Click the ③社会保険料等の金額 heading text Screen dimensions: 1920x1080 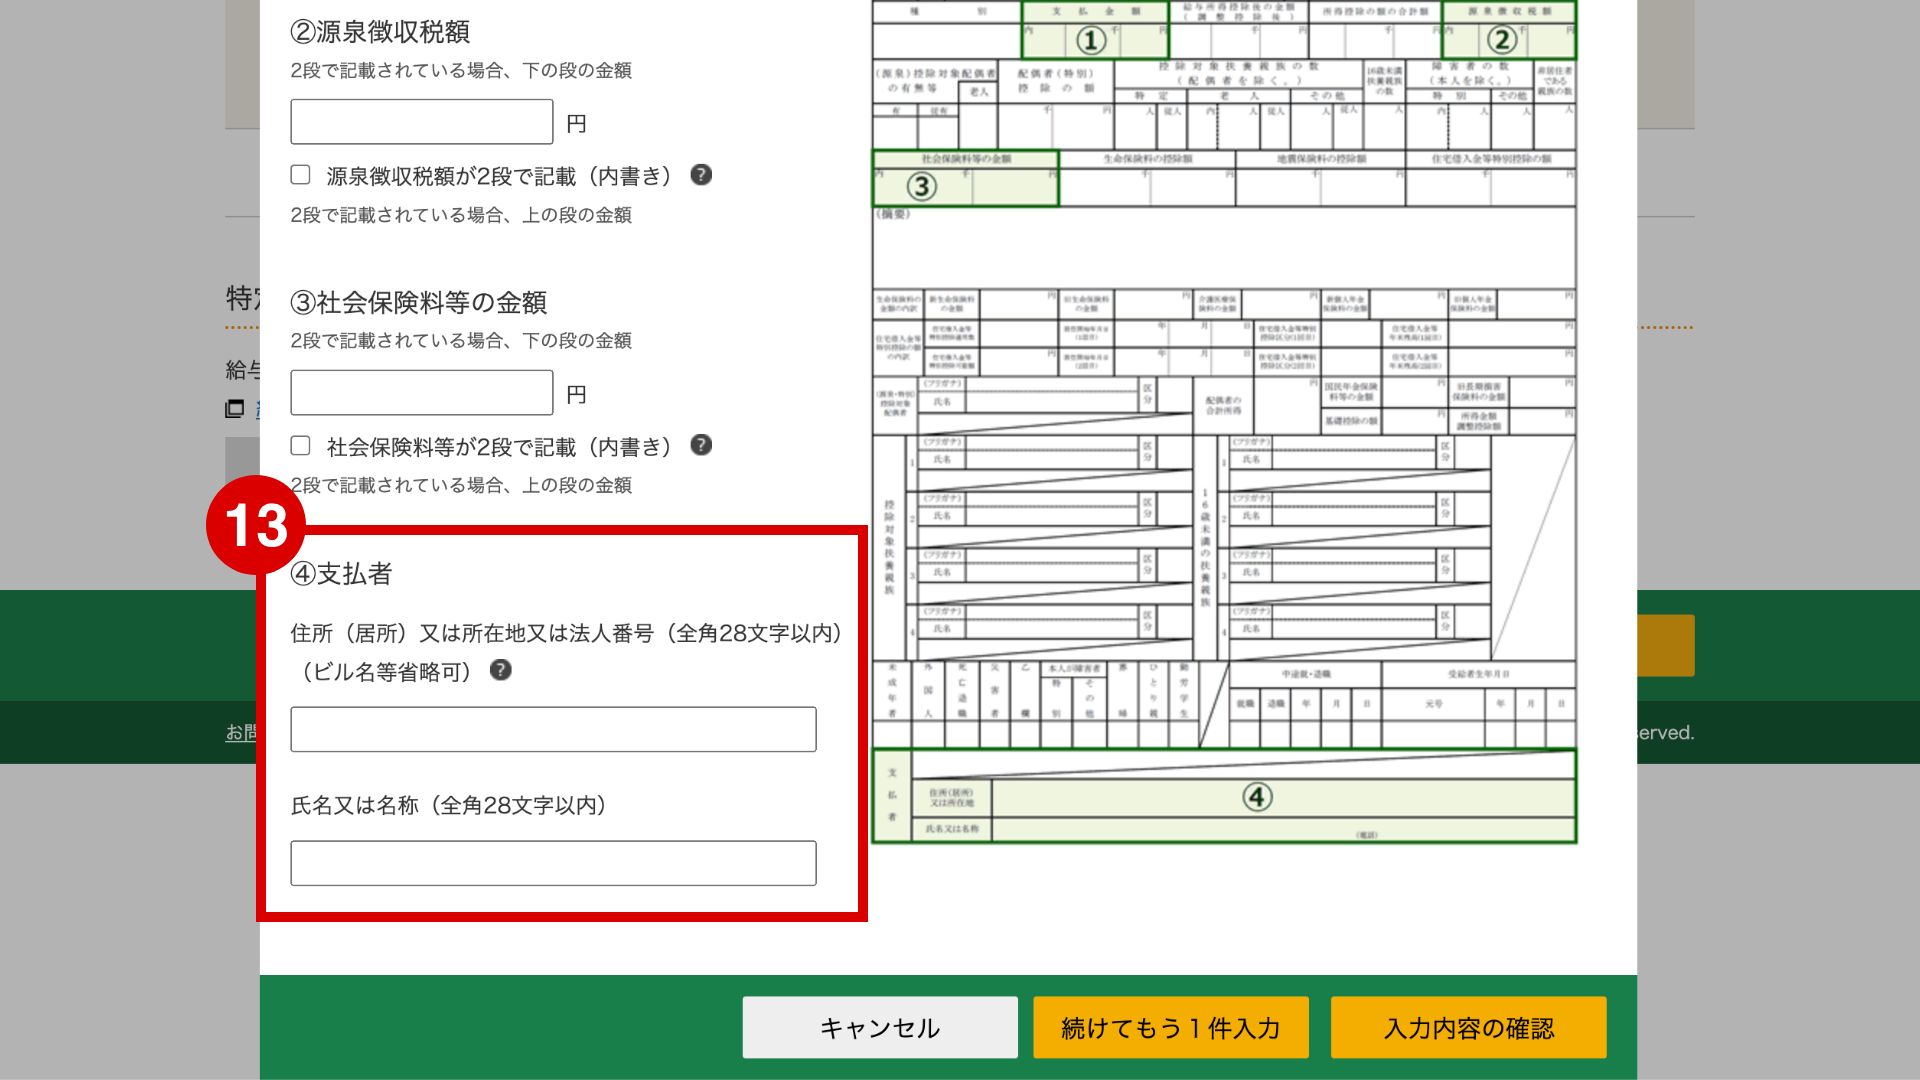tap(419, 303)
